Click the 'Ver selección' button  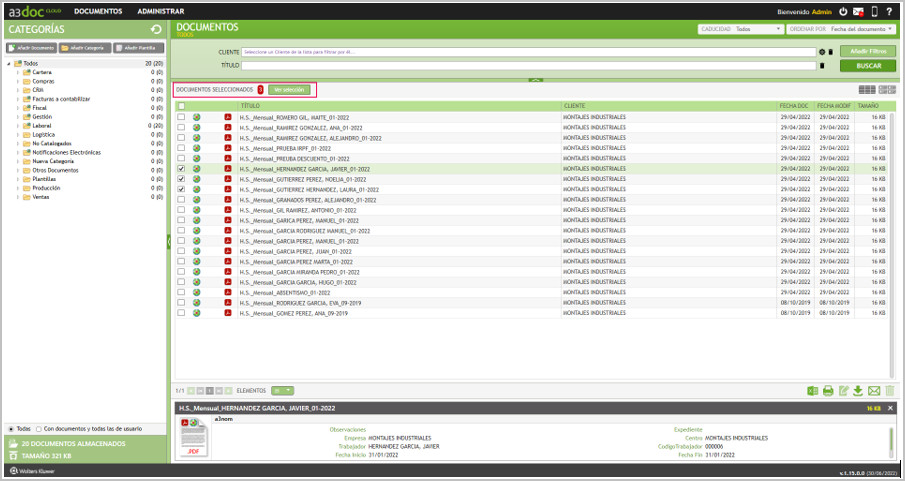[x=288, y=90]
